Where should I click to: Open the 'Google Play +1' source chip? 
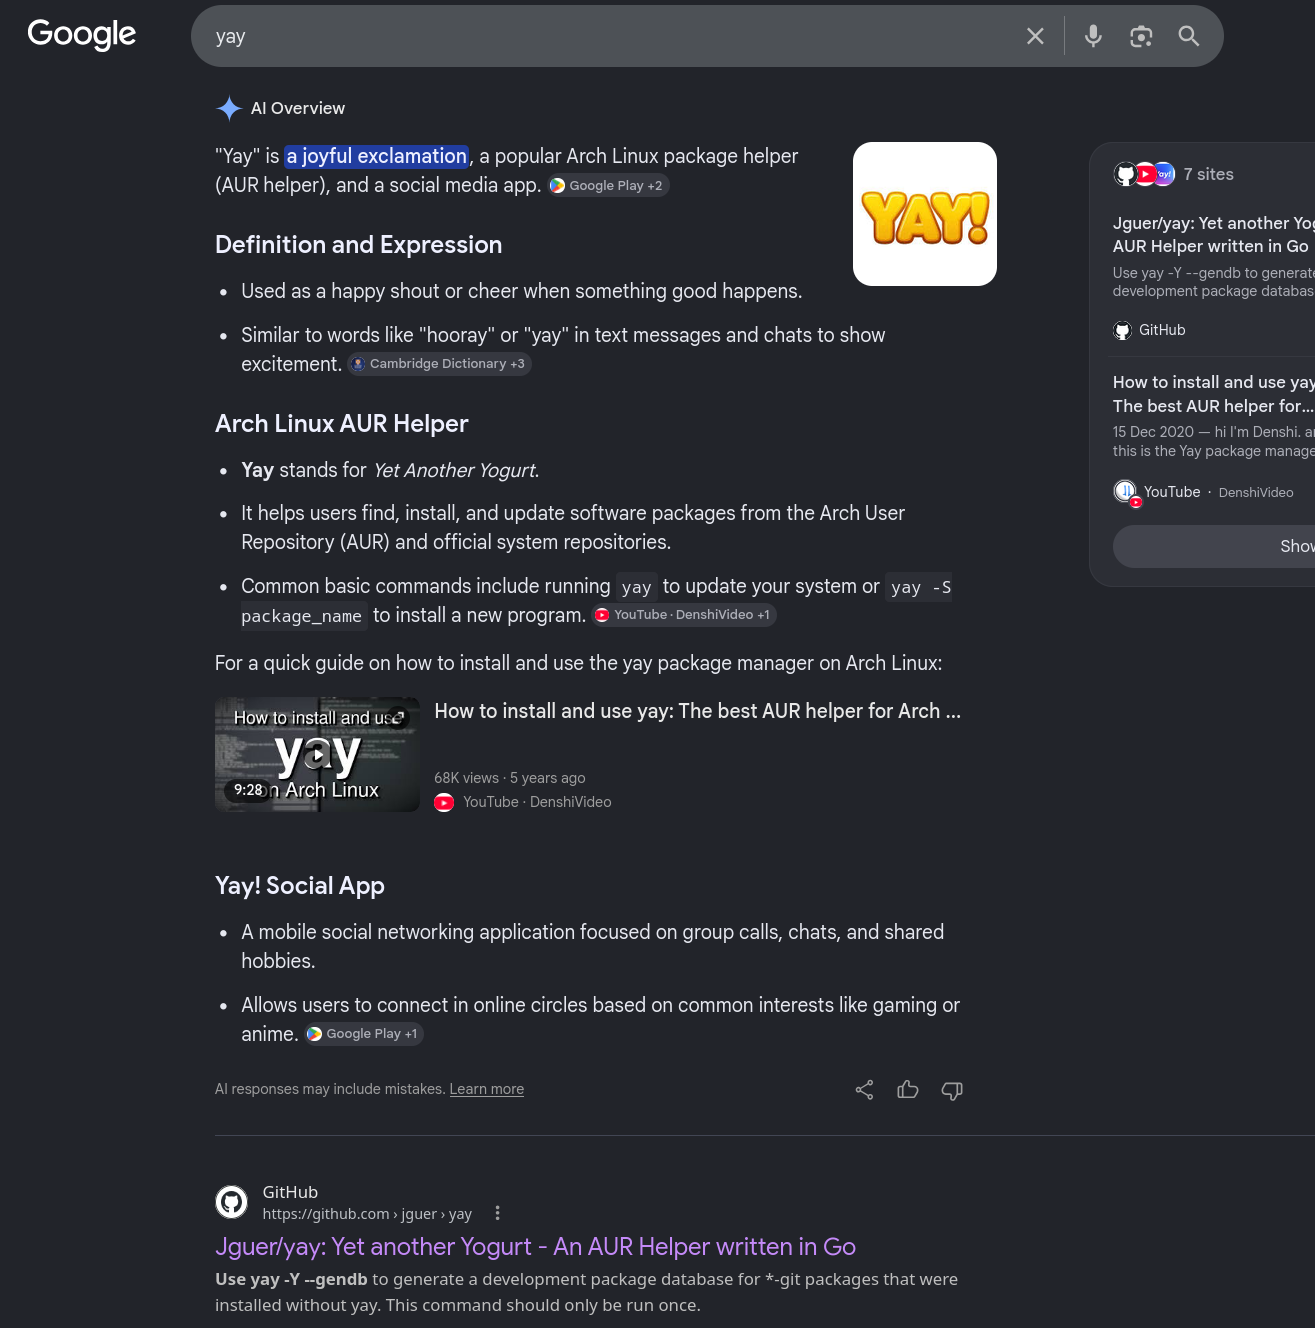pos(364,1034)
